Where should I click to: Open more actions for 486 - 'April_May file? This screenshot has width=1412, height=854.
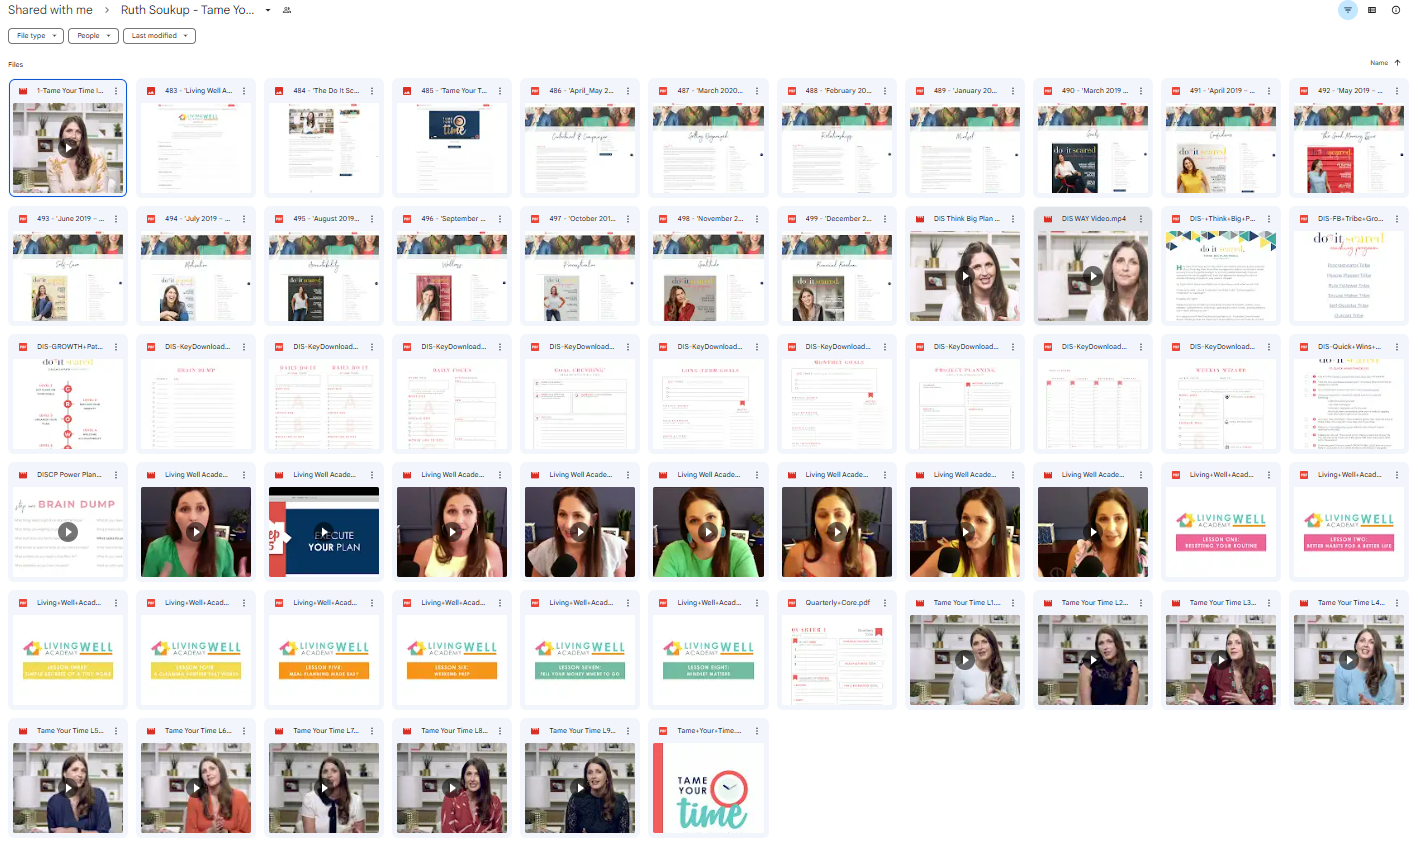628,91
